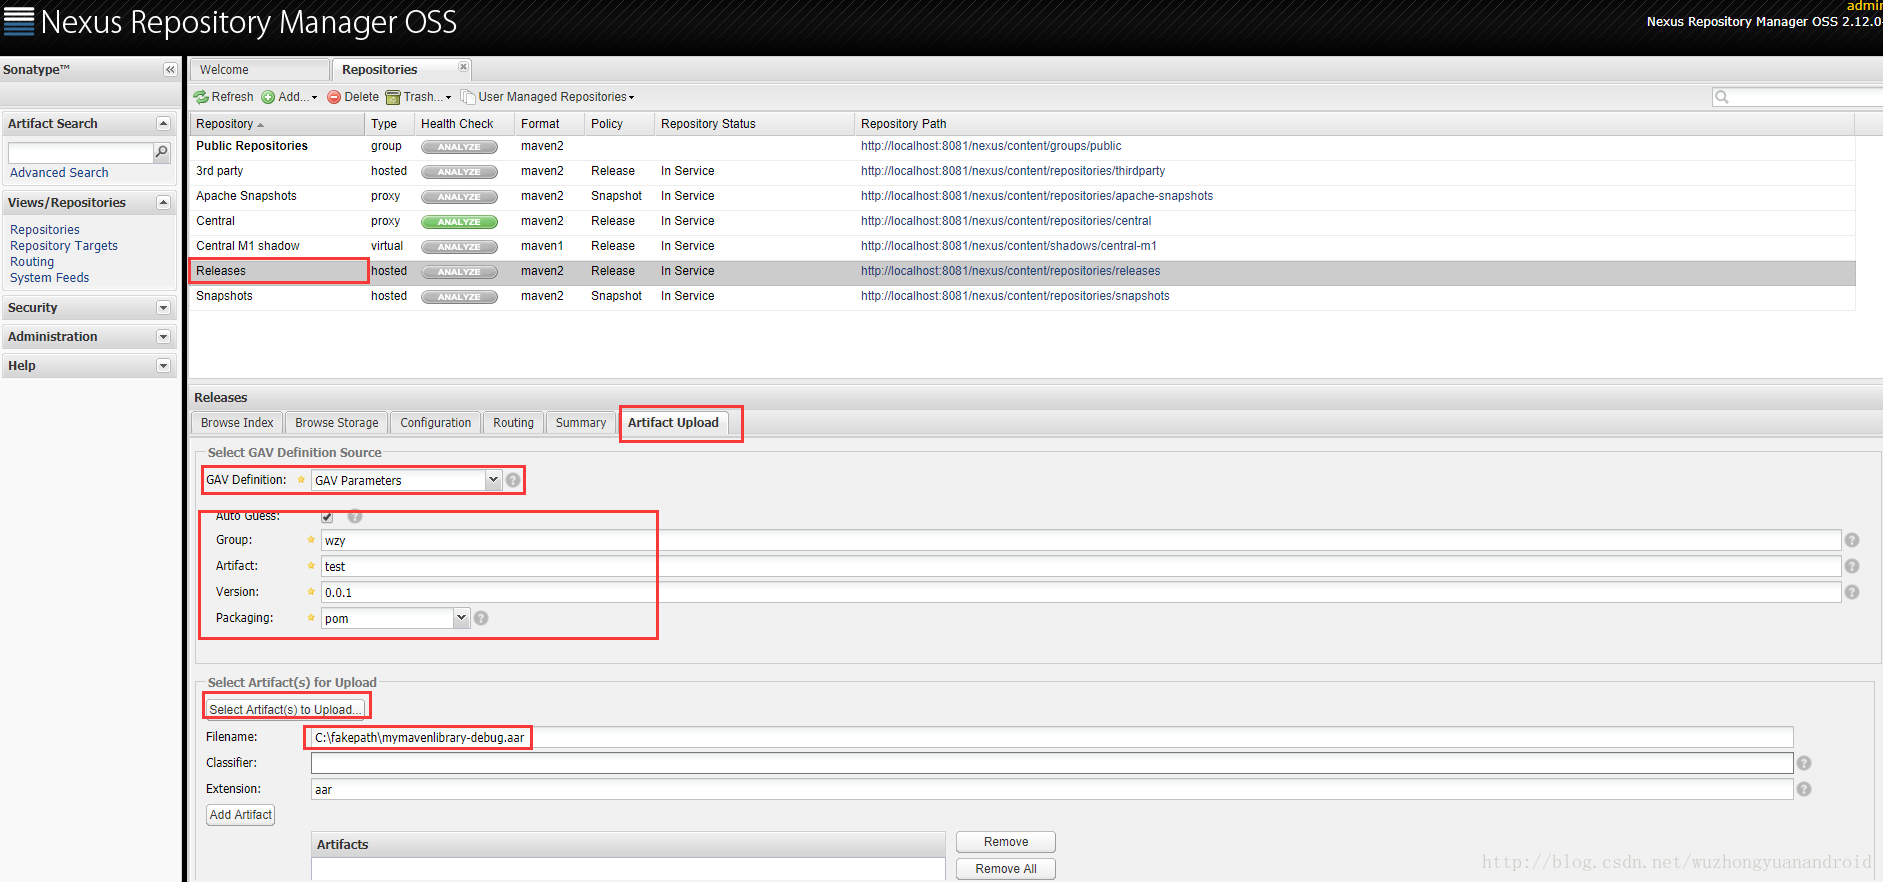Select the Apache Snapshots repository row

coord(1022,196)
